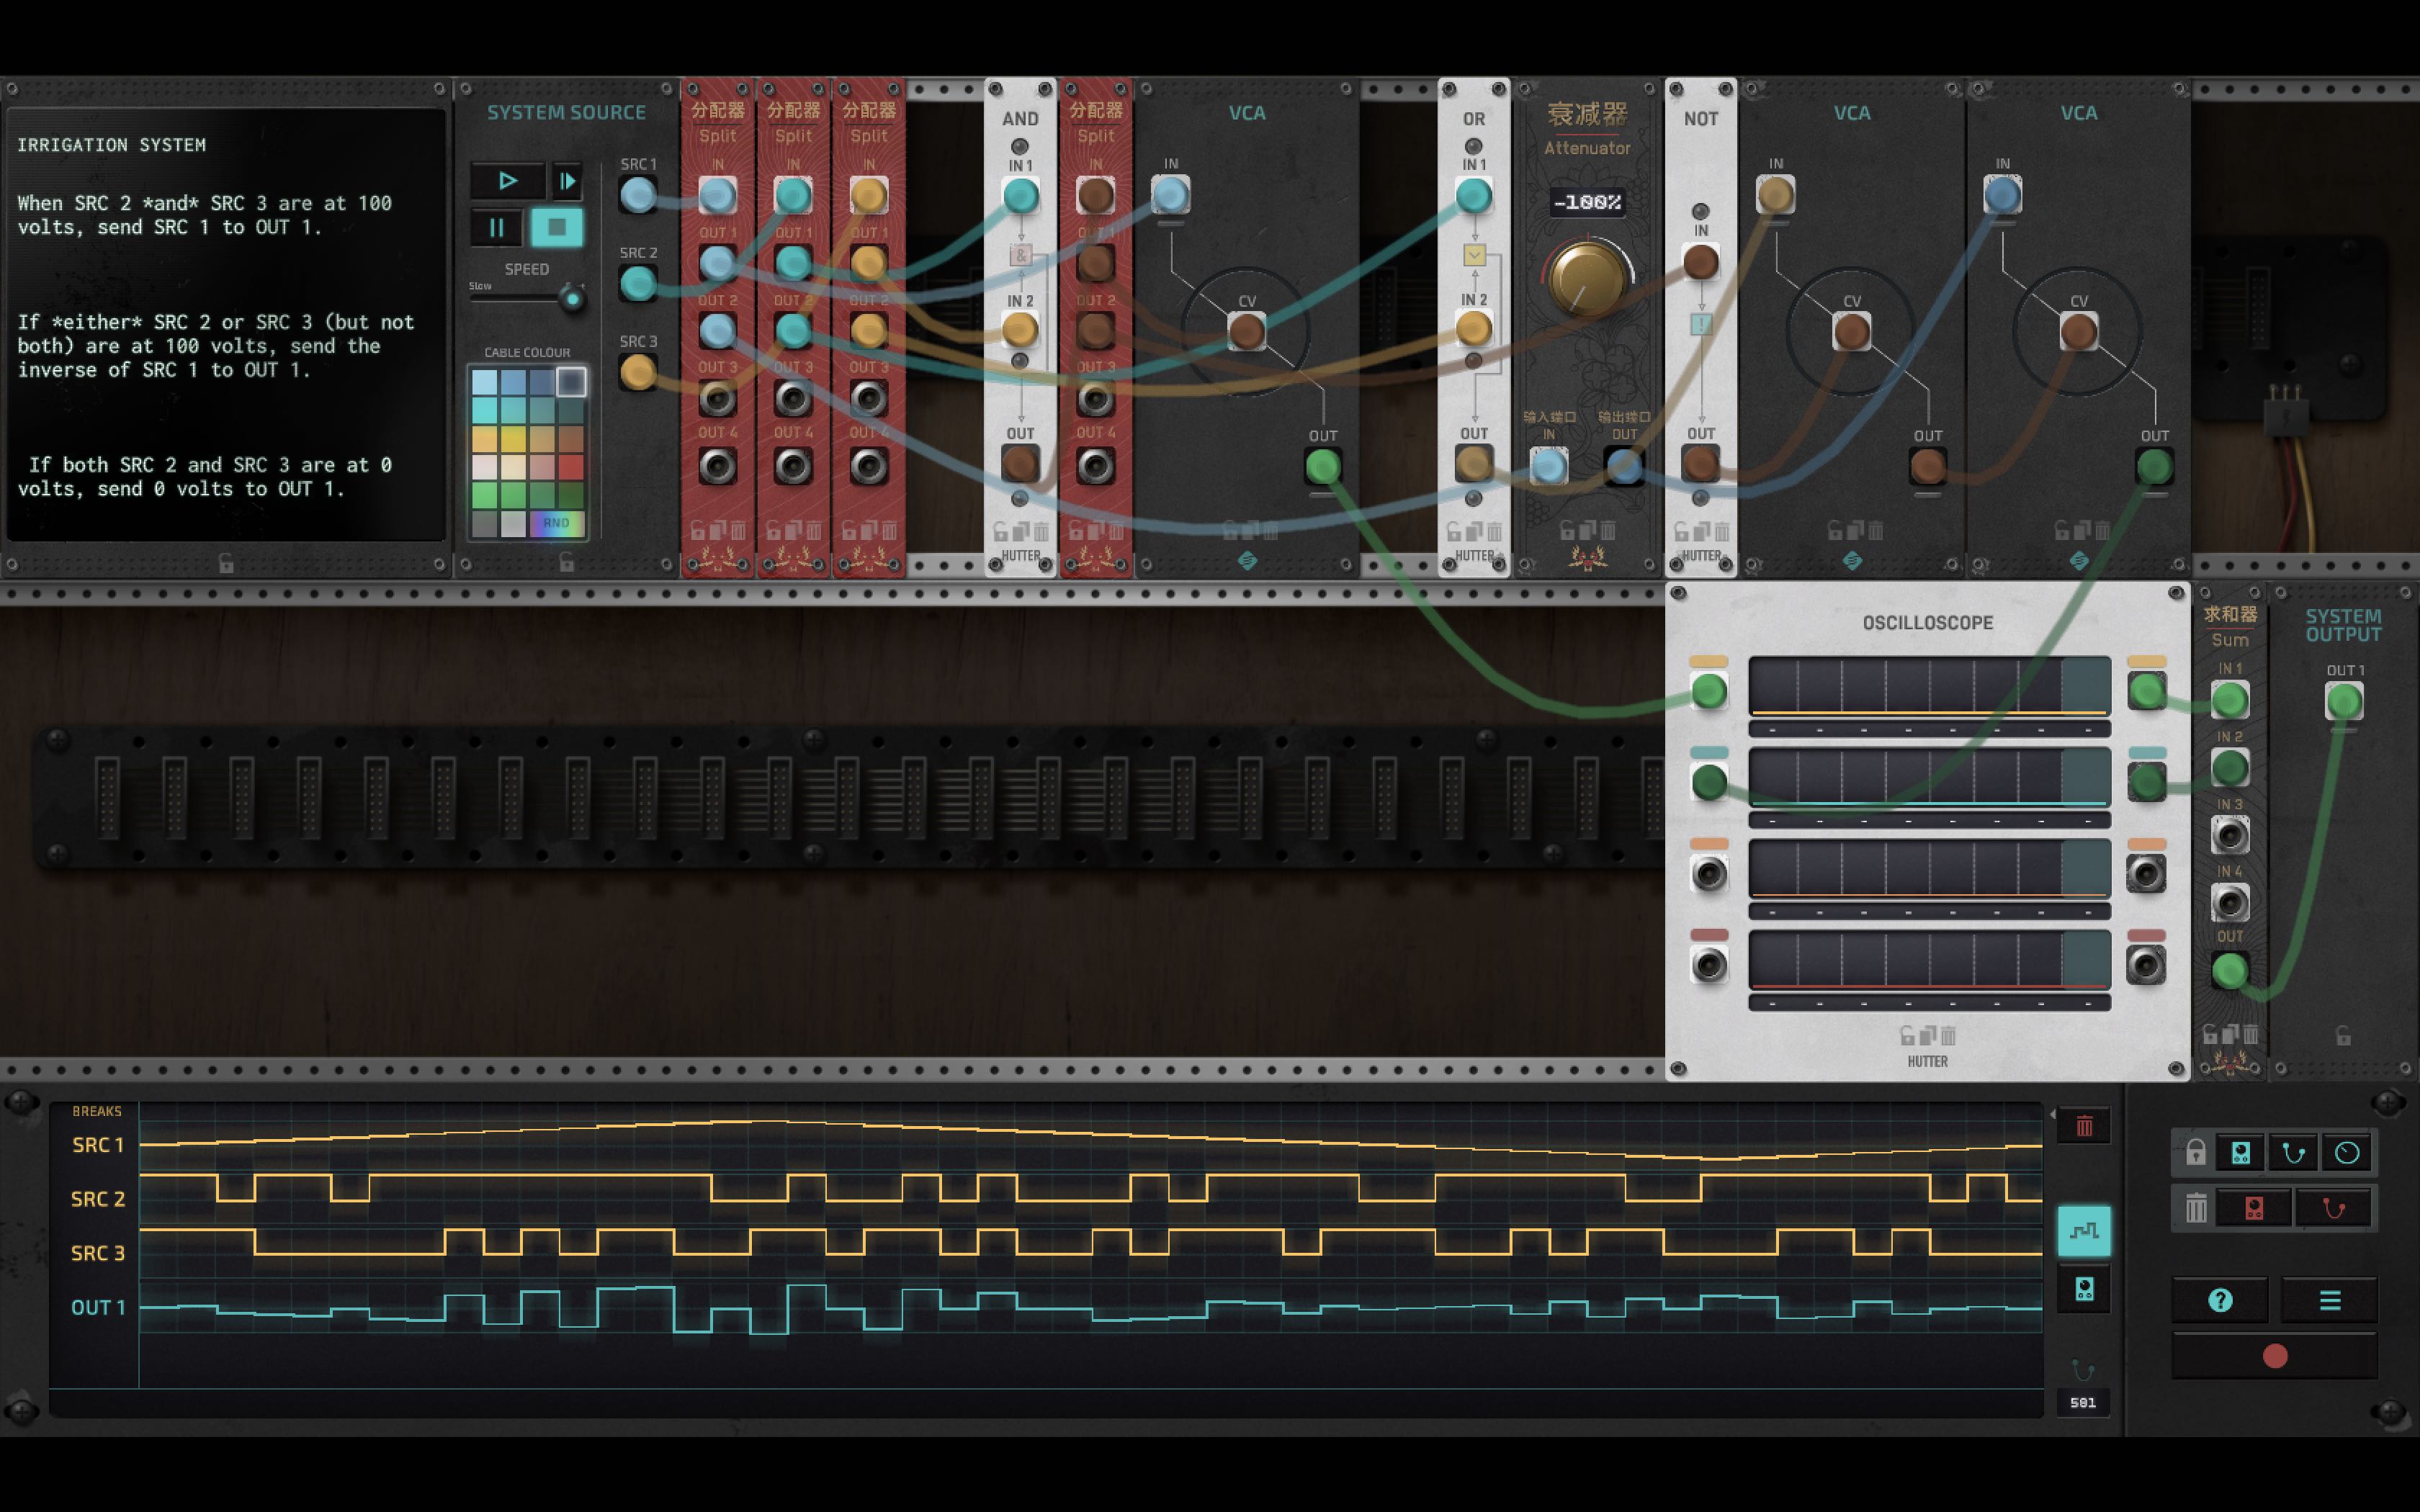
Task: Select the red module deletion tool
Action: point(2254,1209)
